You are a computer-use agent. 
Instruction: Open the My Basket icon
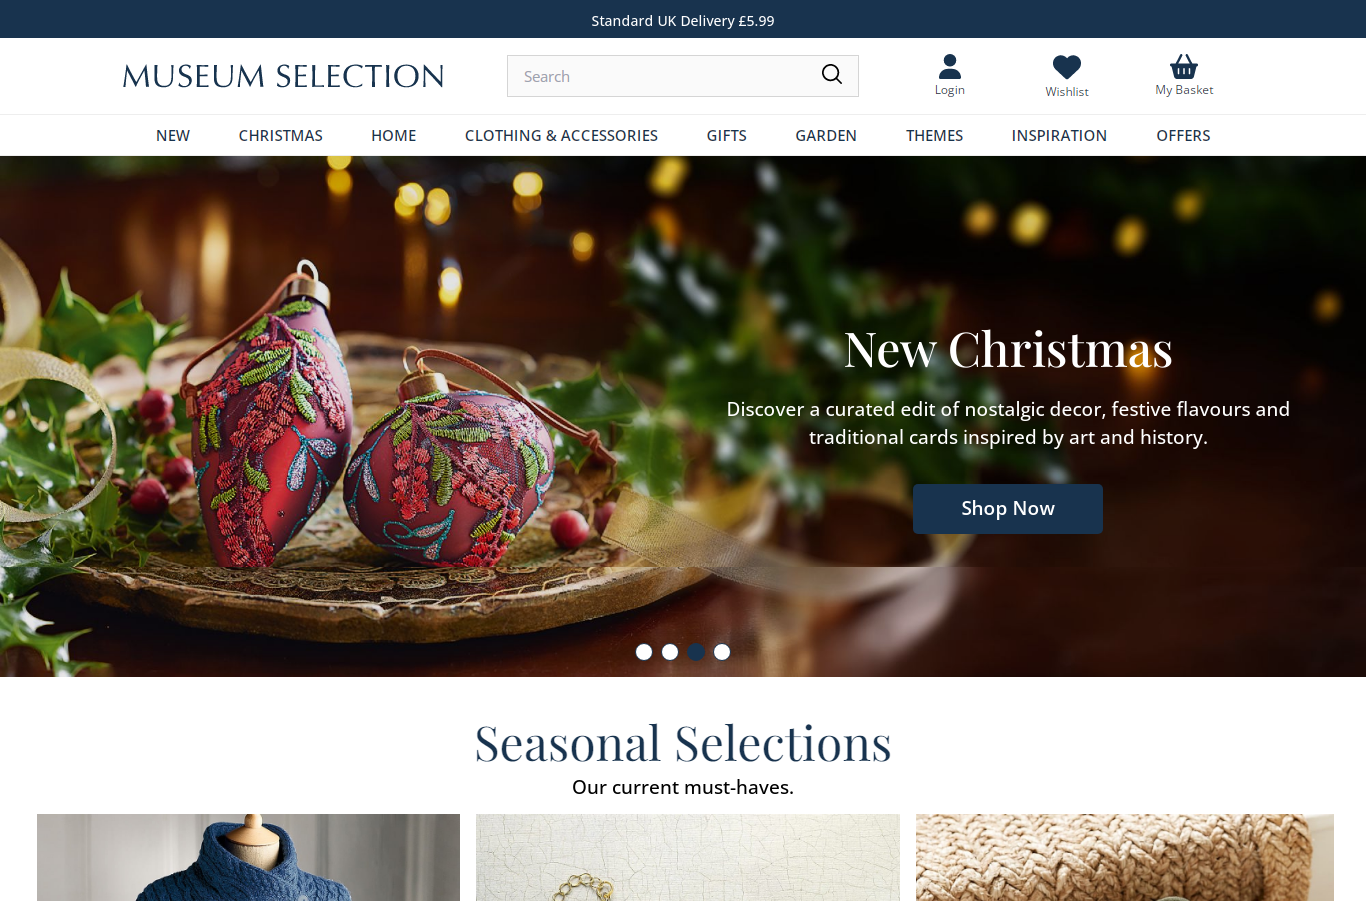[1184, 66]
